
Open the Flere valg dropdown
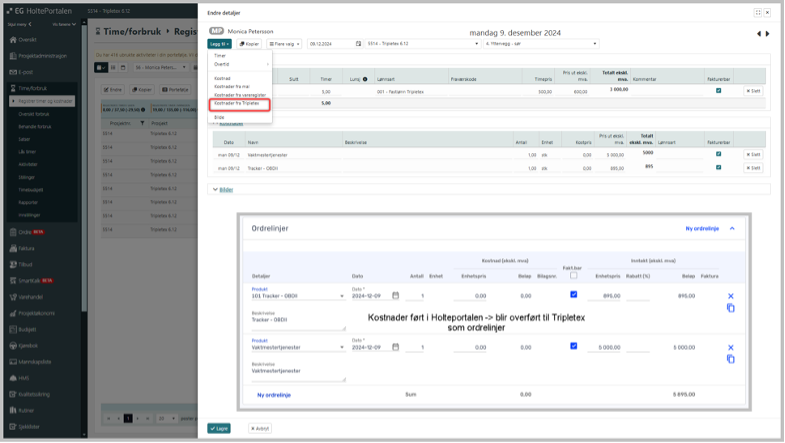coord(284,44)
